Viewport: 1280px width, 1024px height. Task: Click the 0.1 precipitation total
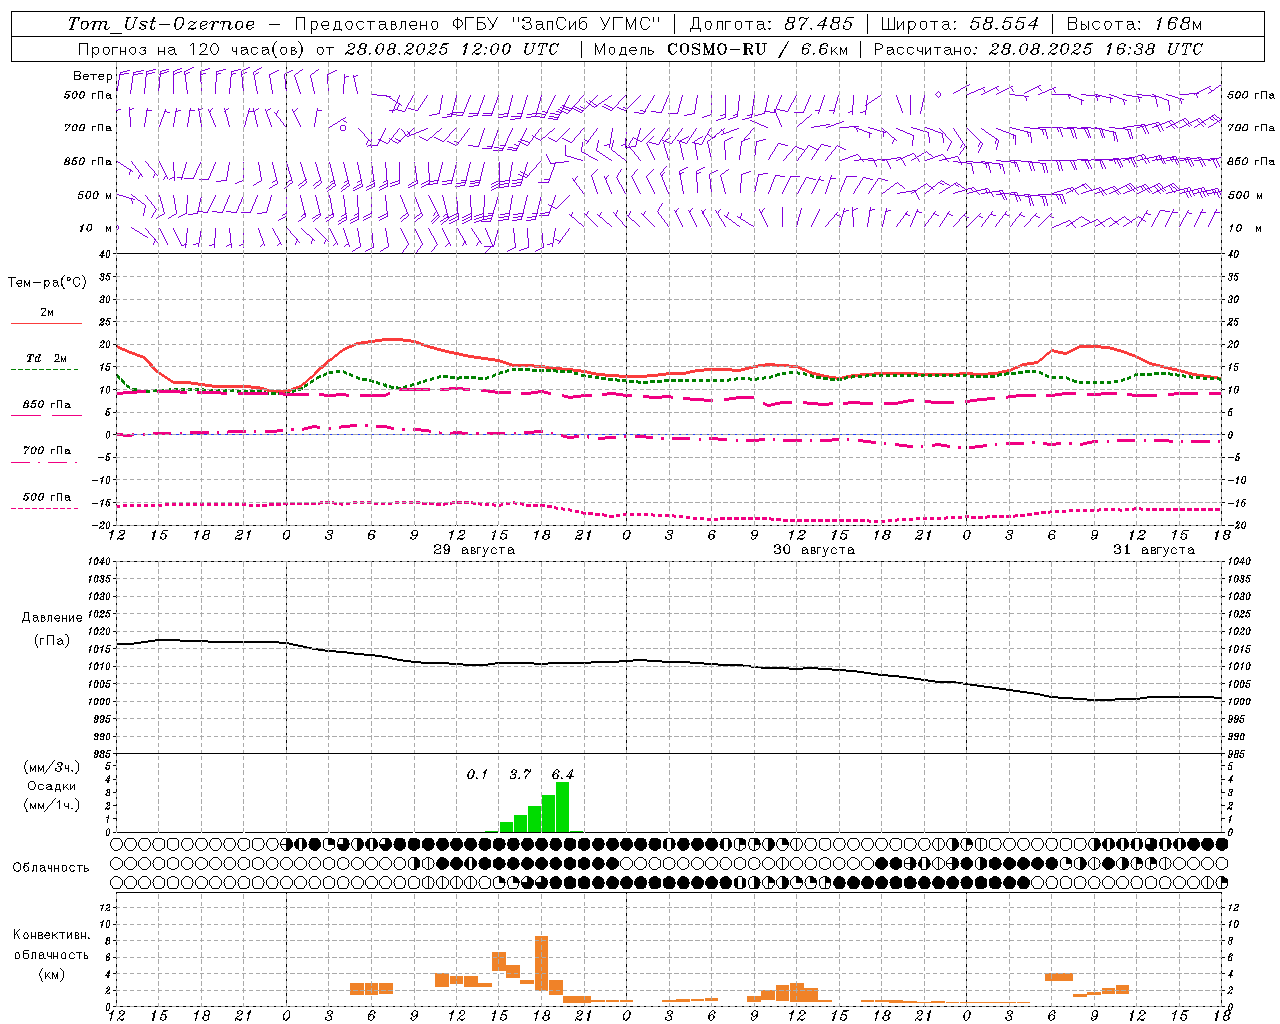tap(477, 774)
